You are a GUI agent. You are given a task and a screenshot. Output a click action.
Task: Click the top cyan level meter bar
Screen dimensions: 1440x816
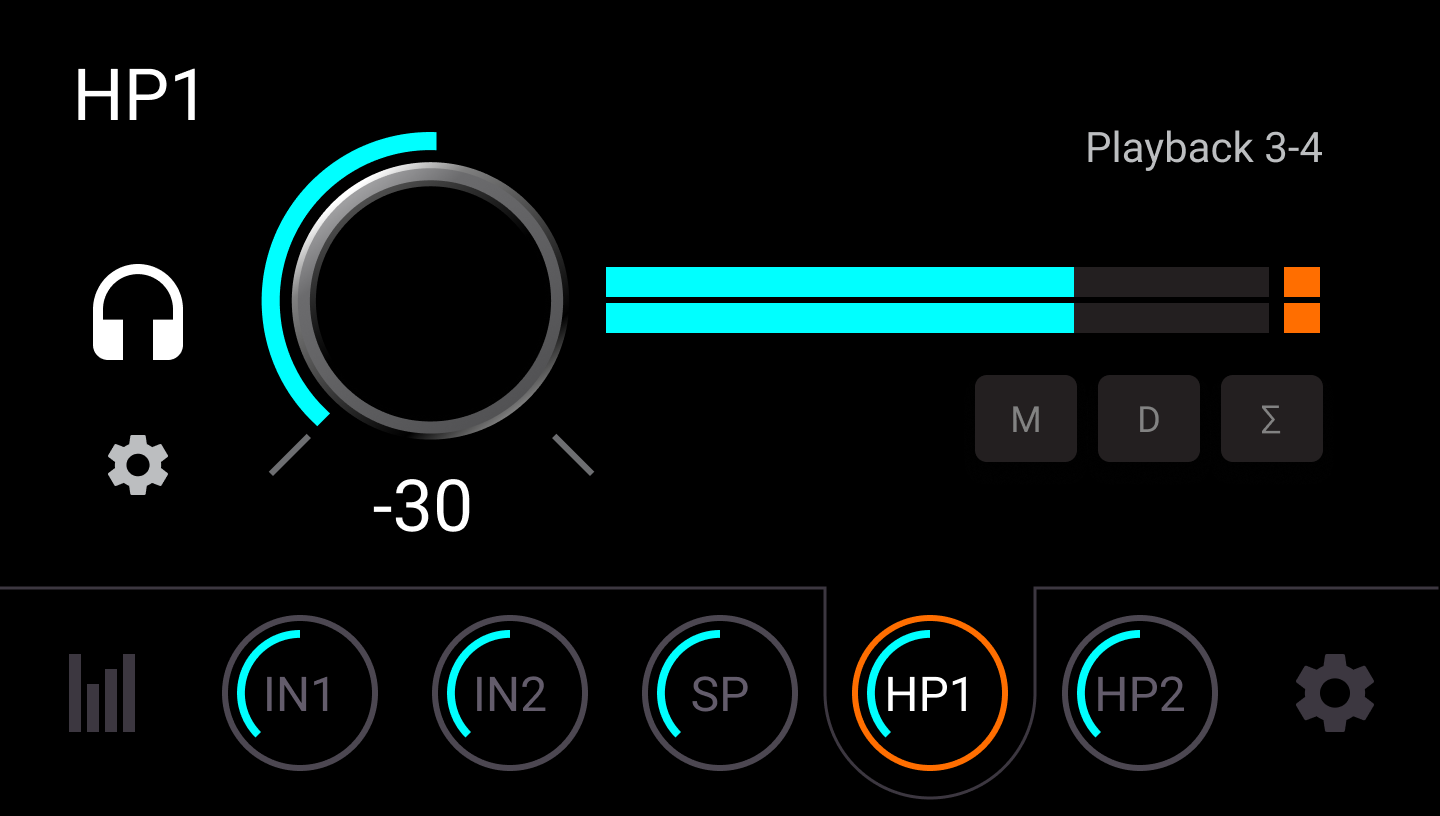[937, 282]
